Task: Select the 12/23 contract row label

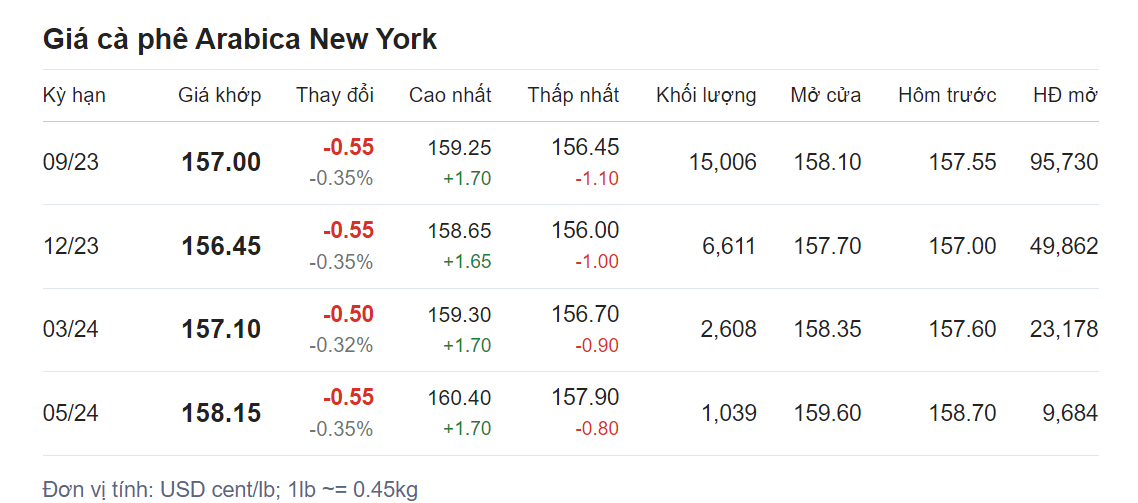Action: pos(71,246)
